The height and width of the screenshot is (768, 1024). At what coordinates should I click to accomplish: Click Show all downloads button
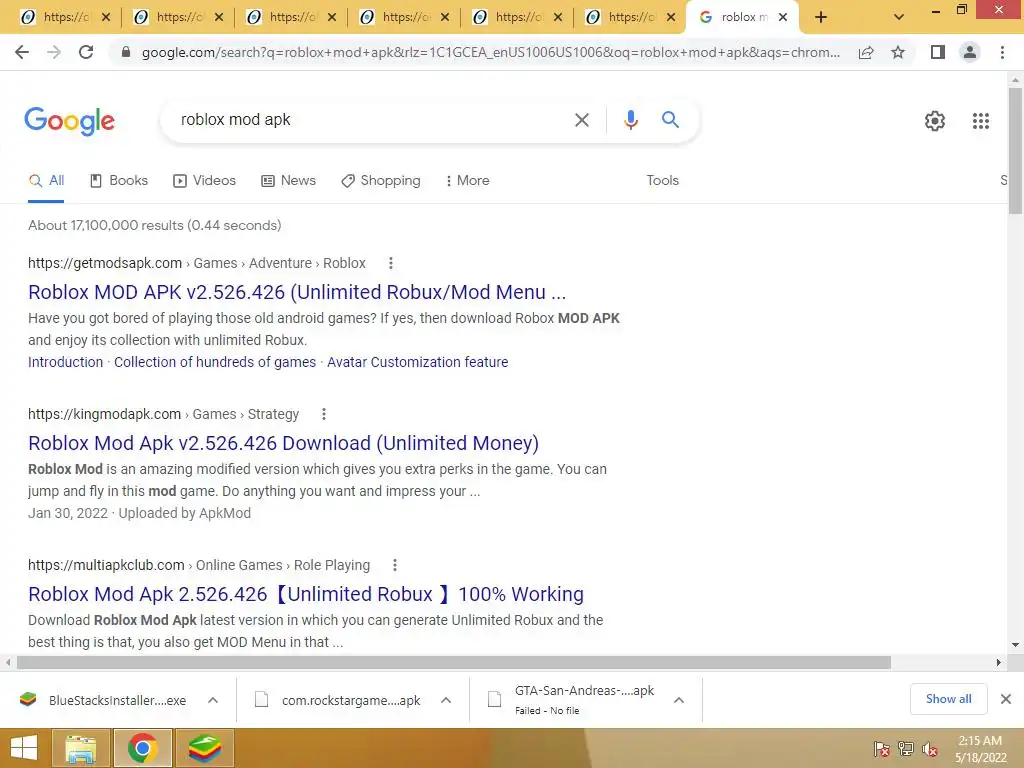tap(948, 699)
